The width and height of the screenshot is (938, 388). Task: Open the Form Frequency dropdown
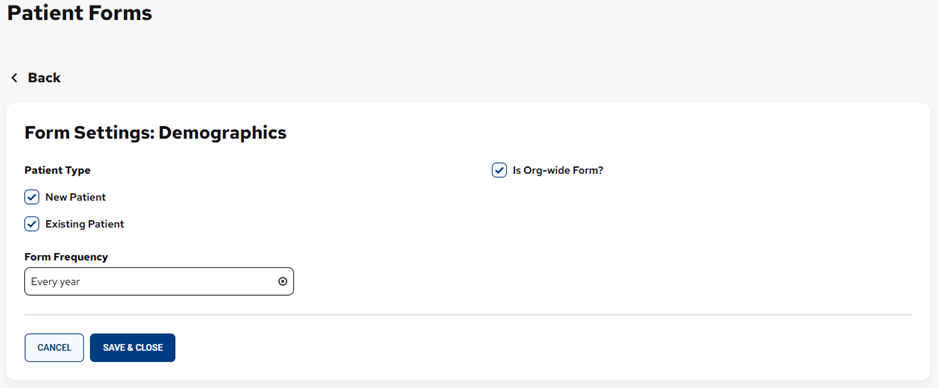pyautogui.click(x=159, y=282)
